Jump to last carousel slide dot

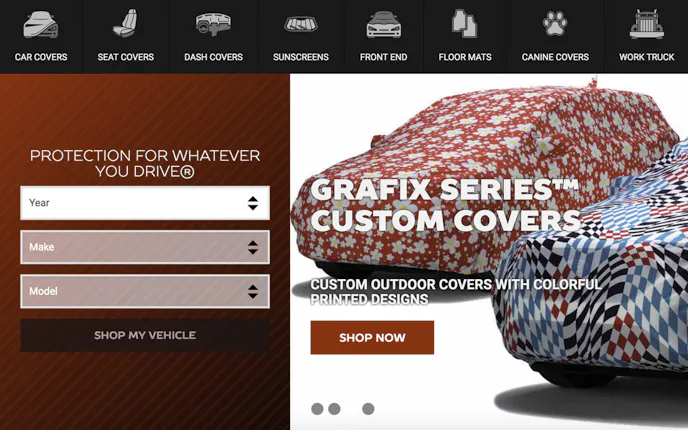click(x=368, y=409)
